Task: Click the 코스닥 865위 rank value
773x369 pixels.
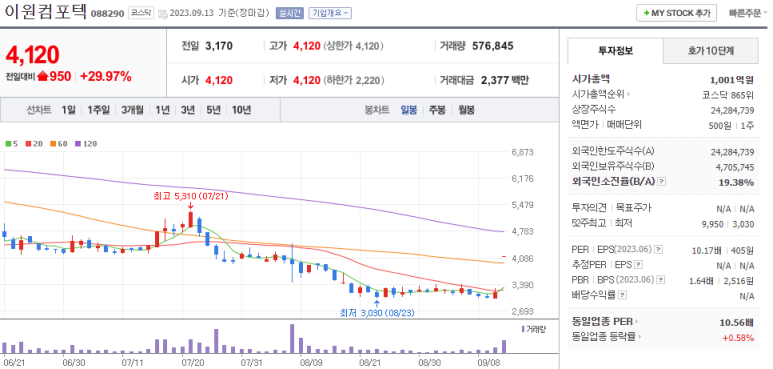Action: pos(728,94)
